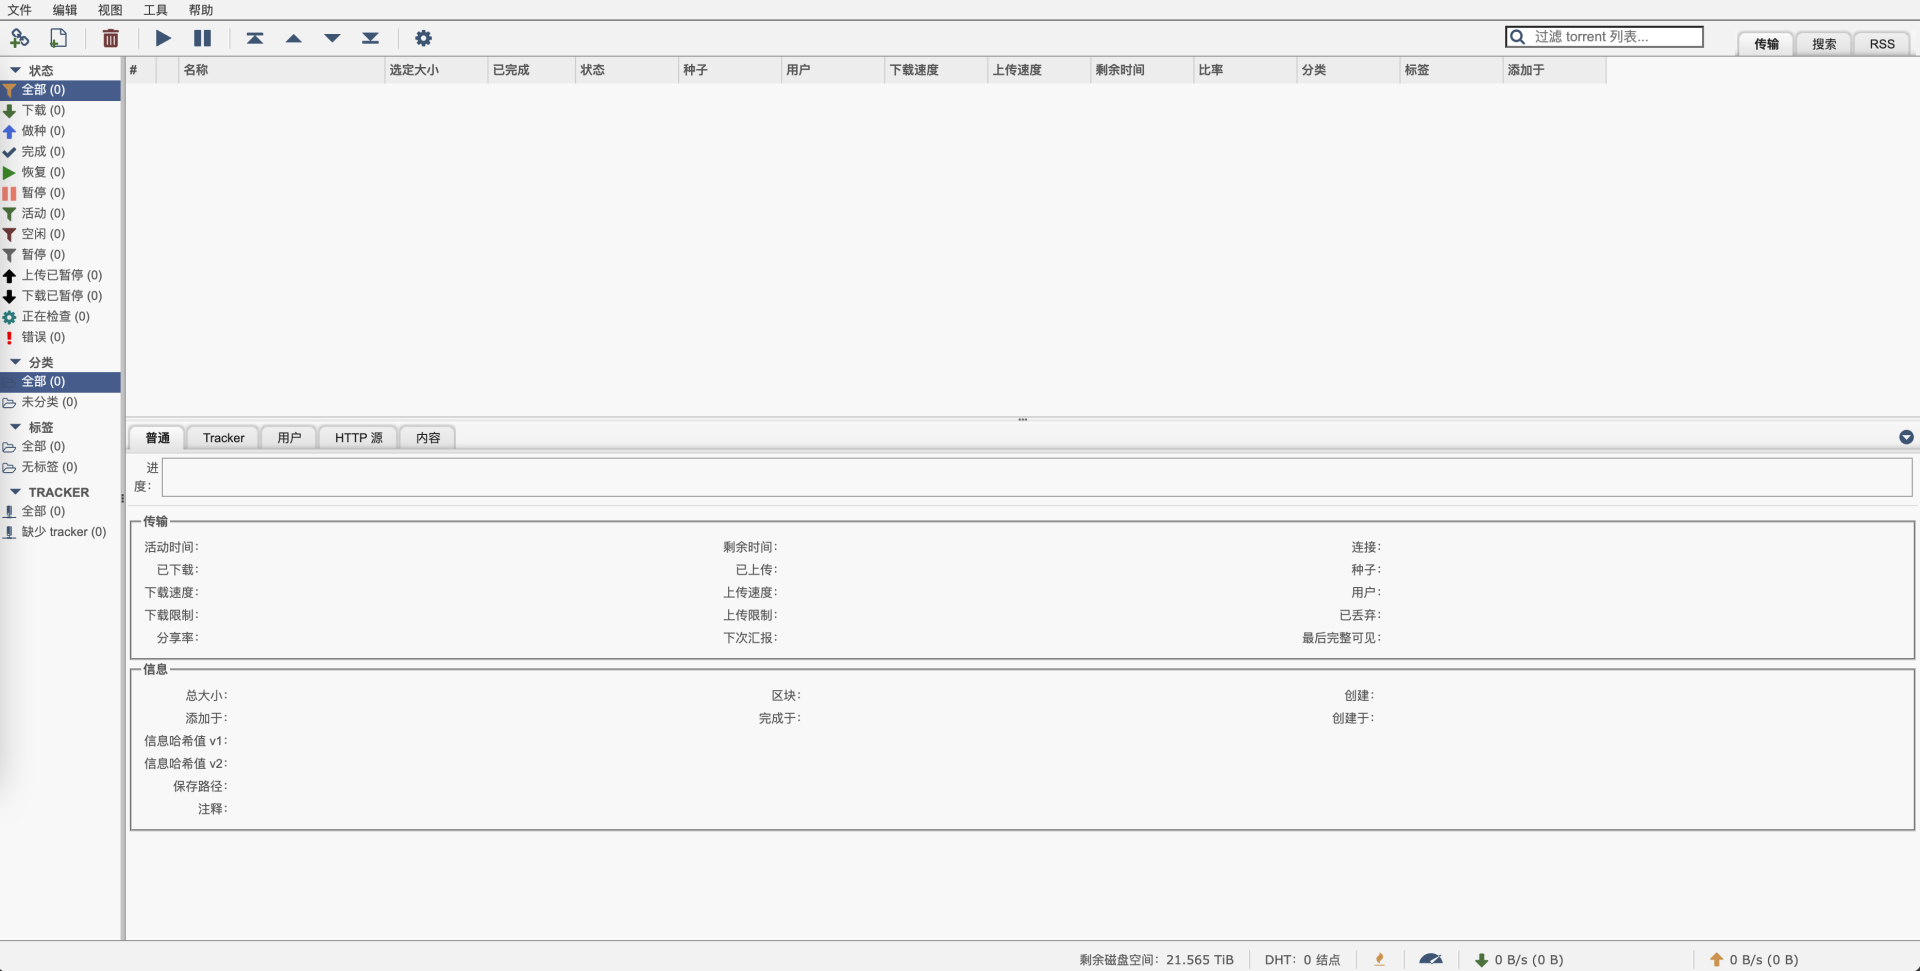Open the 编辑 menu
The width and height of the screenshot is (1920, 971).
65,10
